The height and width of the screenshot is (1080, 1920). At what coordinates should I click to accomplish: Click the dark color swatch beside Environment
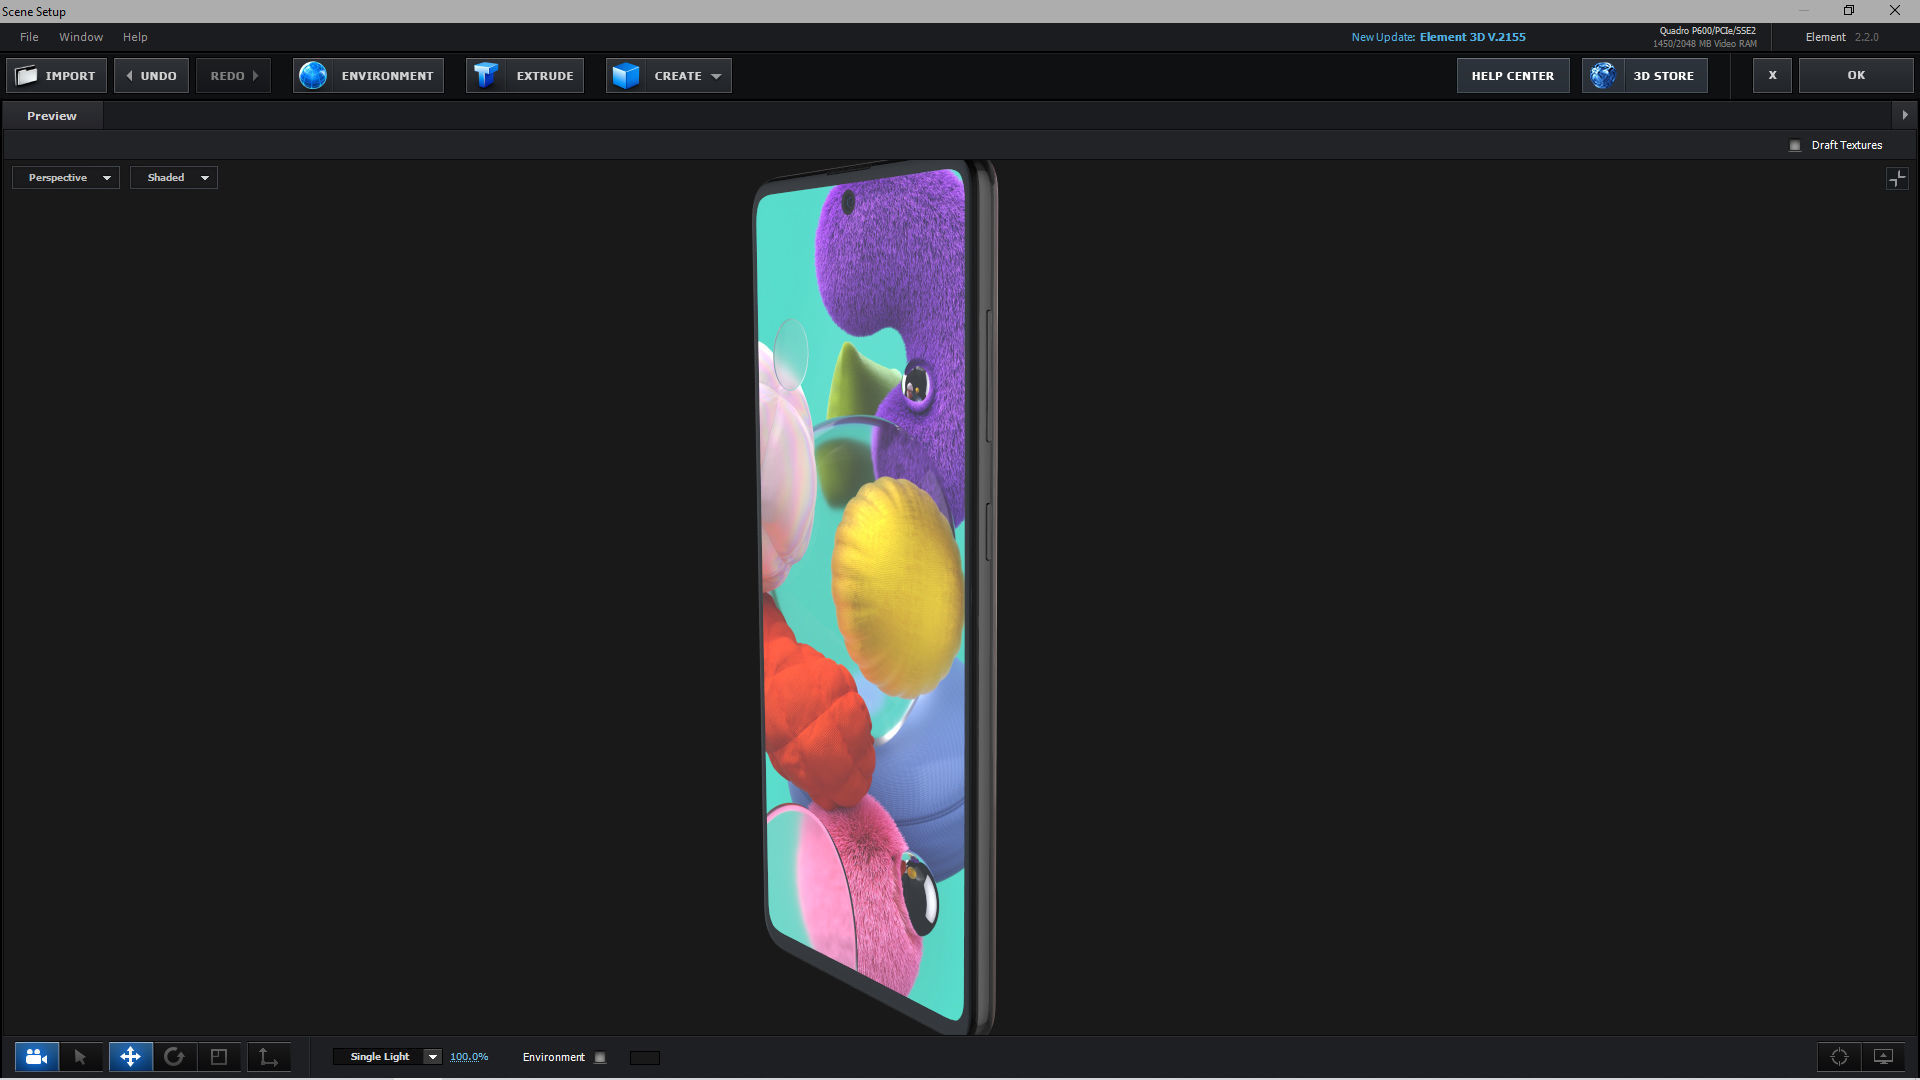[645, 1058]
